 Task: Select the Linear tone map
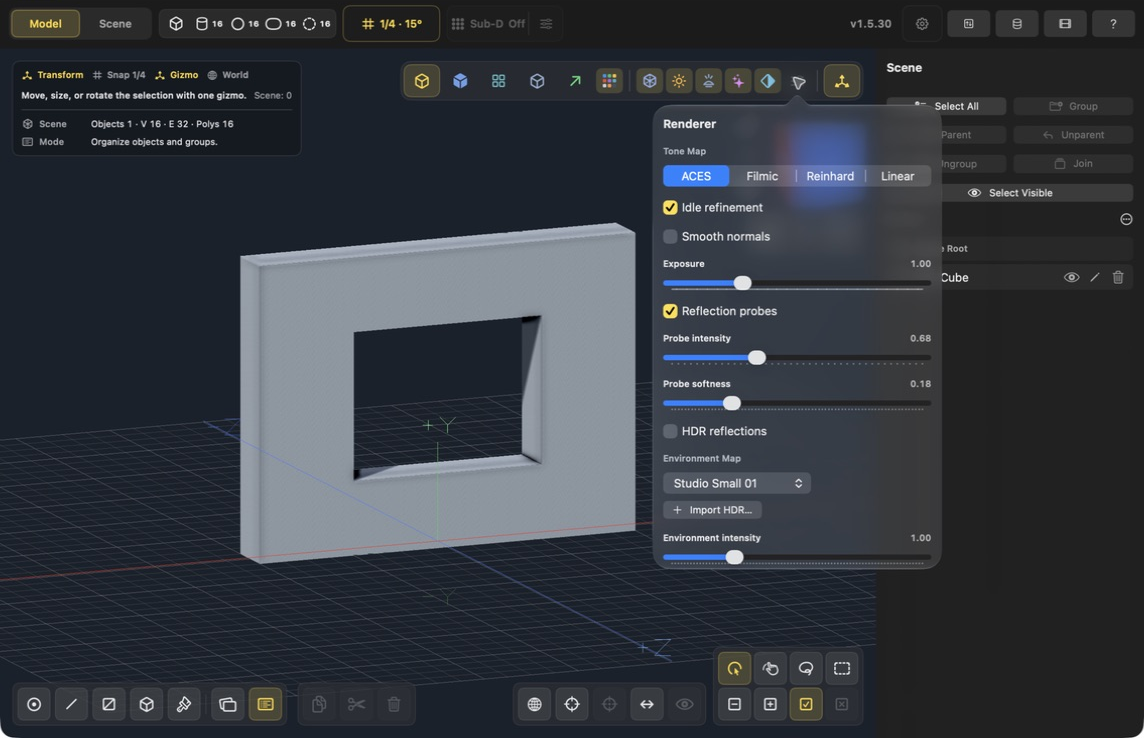897,176
